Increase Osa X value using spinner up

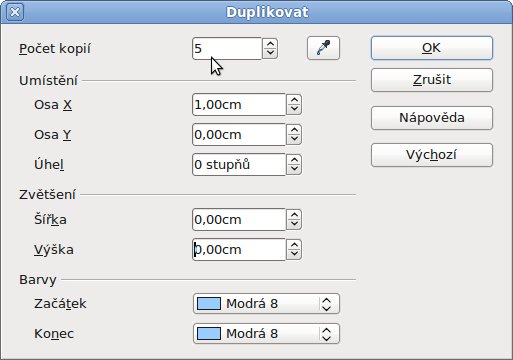click(x=294, y=100)
